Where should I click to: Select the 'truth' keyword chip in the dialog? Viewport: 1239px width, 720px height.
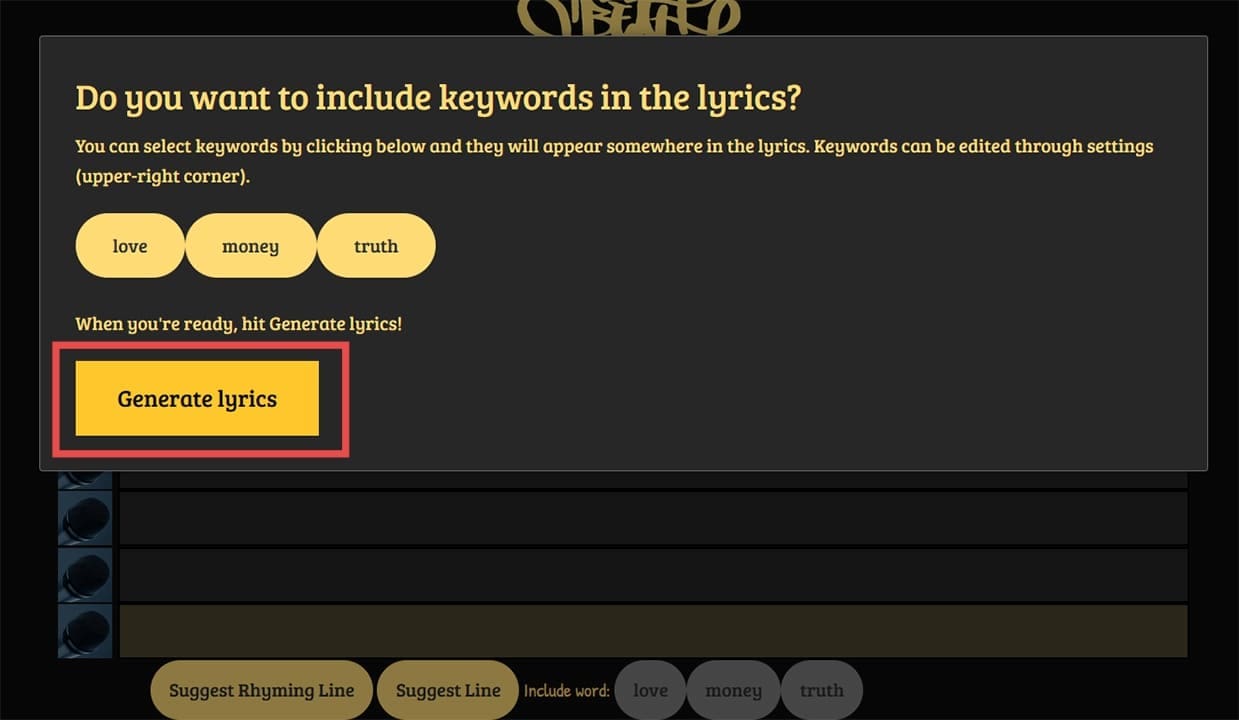[376, 246]
